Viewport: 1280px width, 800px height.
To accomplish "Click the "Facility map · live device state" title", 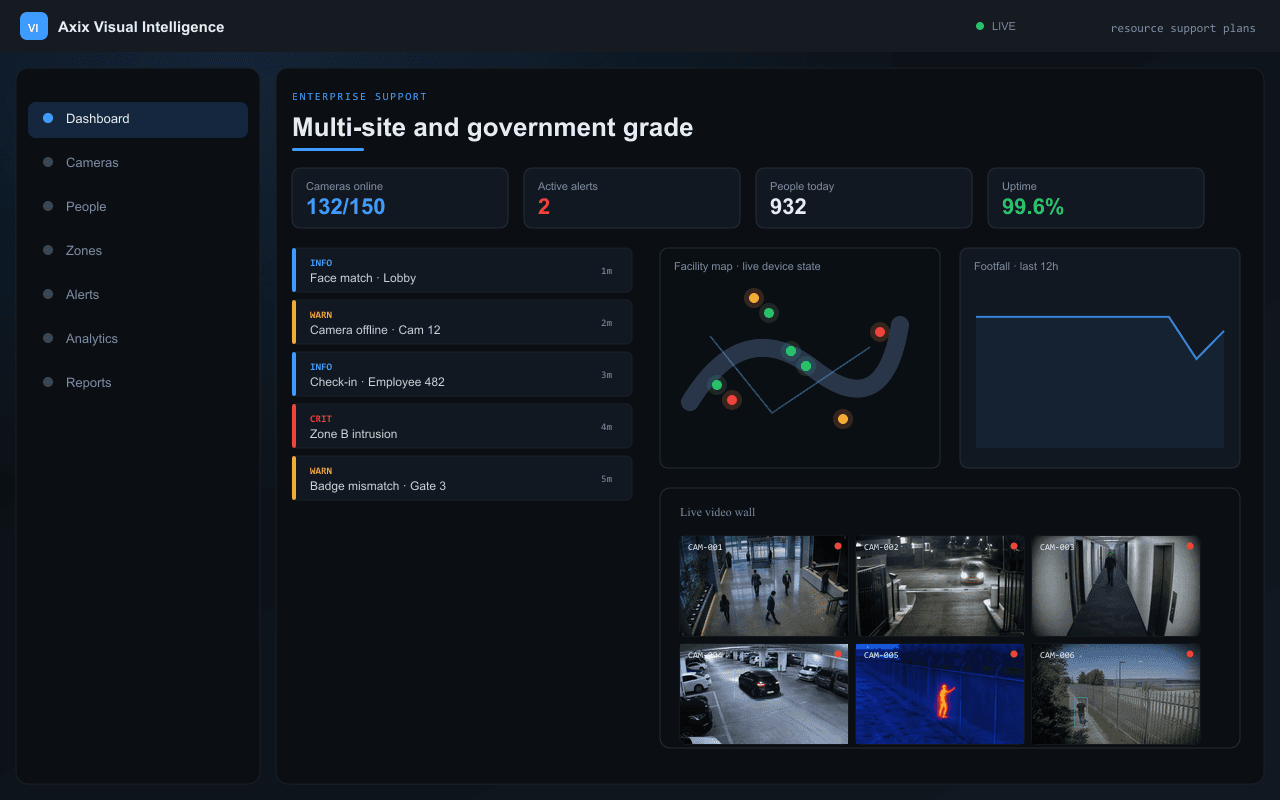I will coord(747,267).
